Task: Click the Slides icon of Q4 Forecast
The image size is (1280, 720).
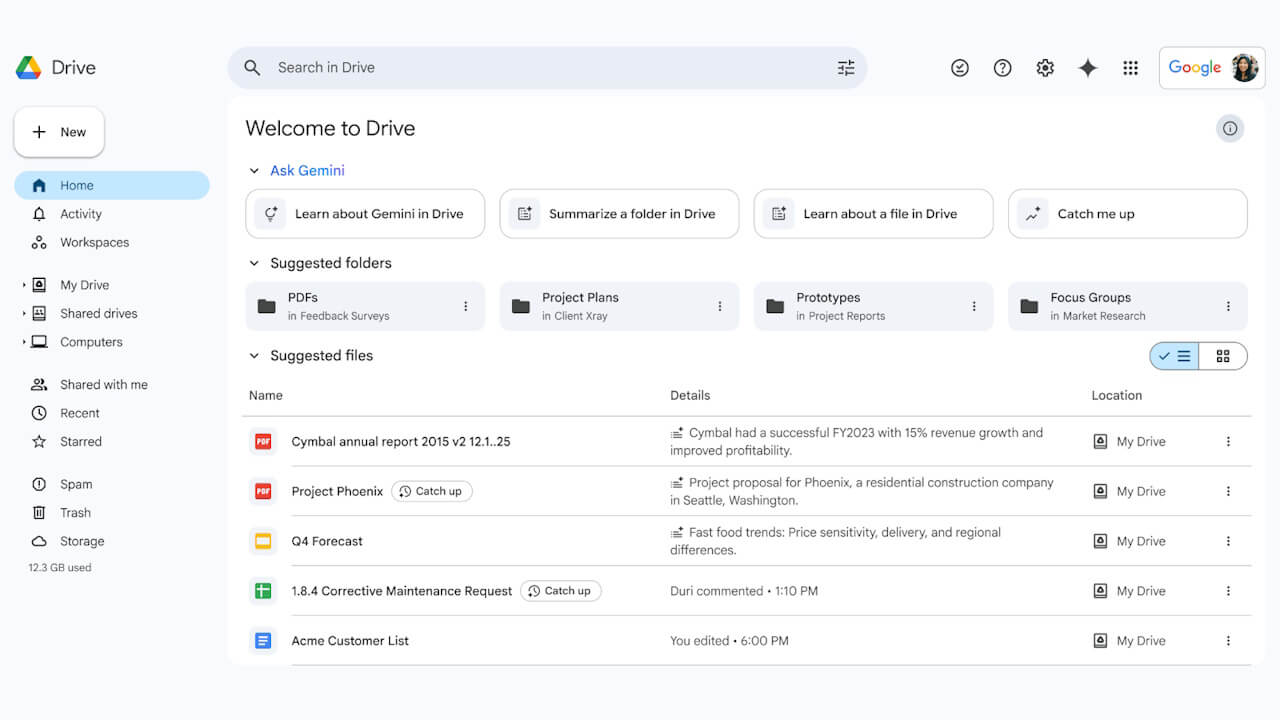Action: (263, 541)
